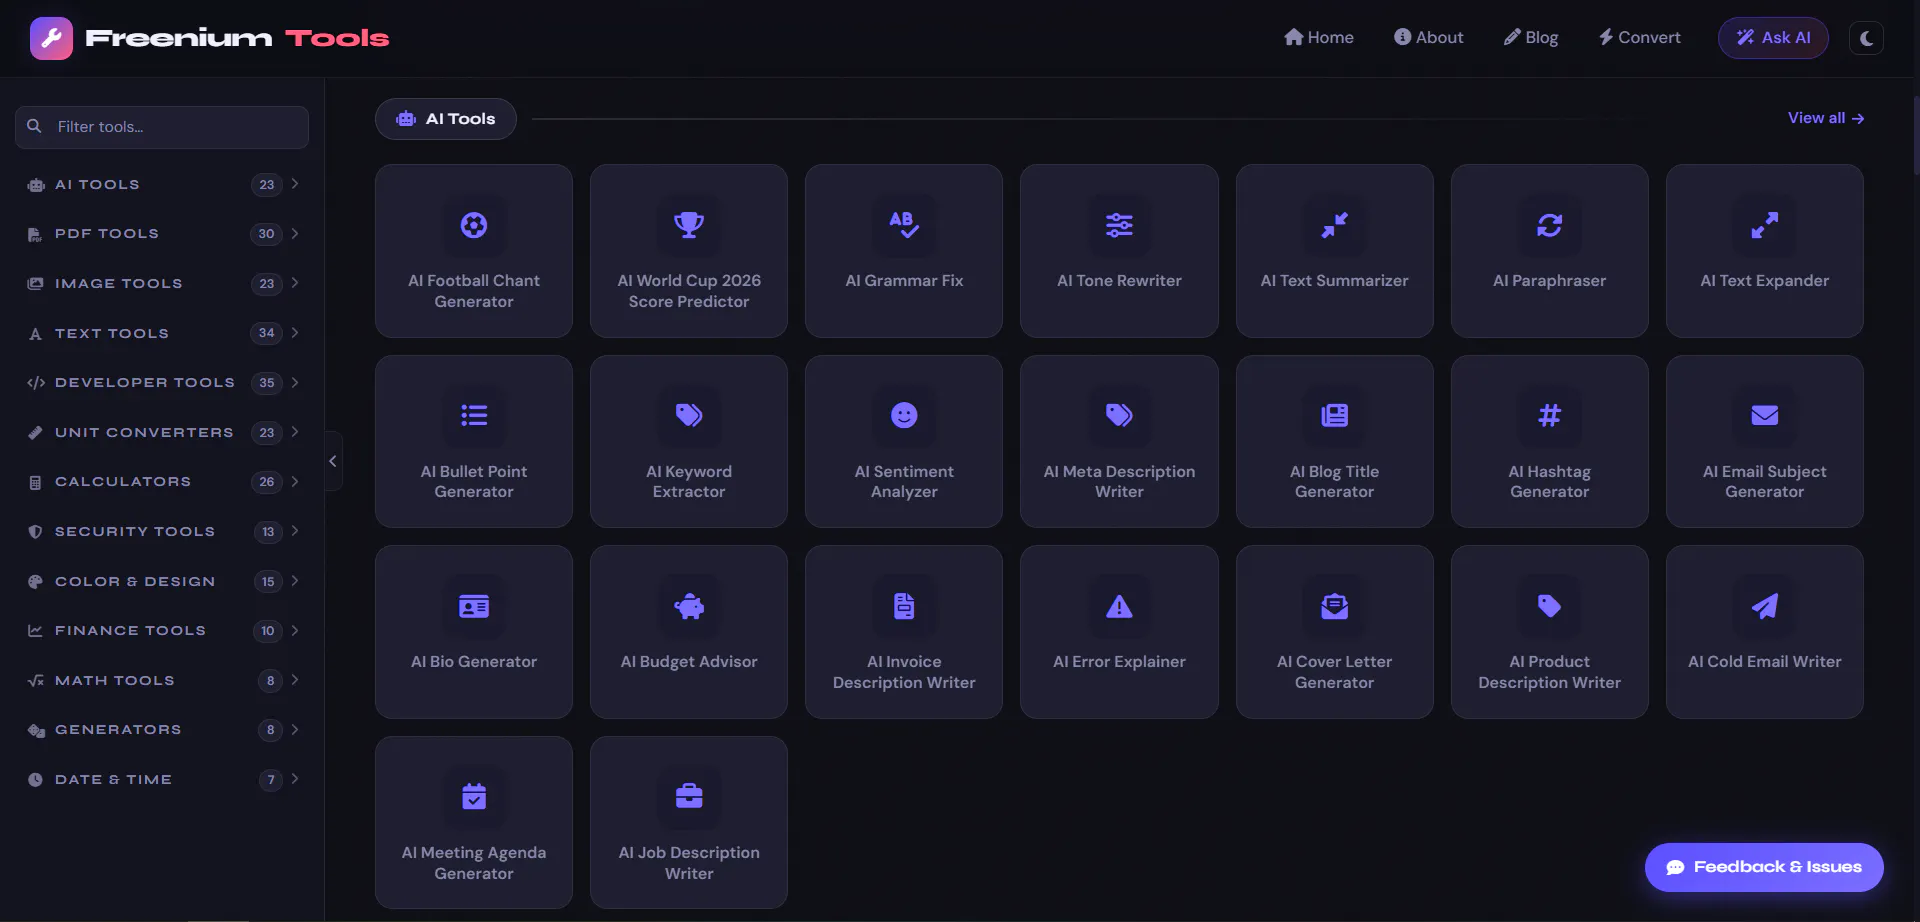Expand the Text Tools sidebar category
Image resolution: width=1920 pixels, height=922 pixels.
point(162,333)
